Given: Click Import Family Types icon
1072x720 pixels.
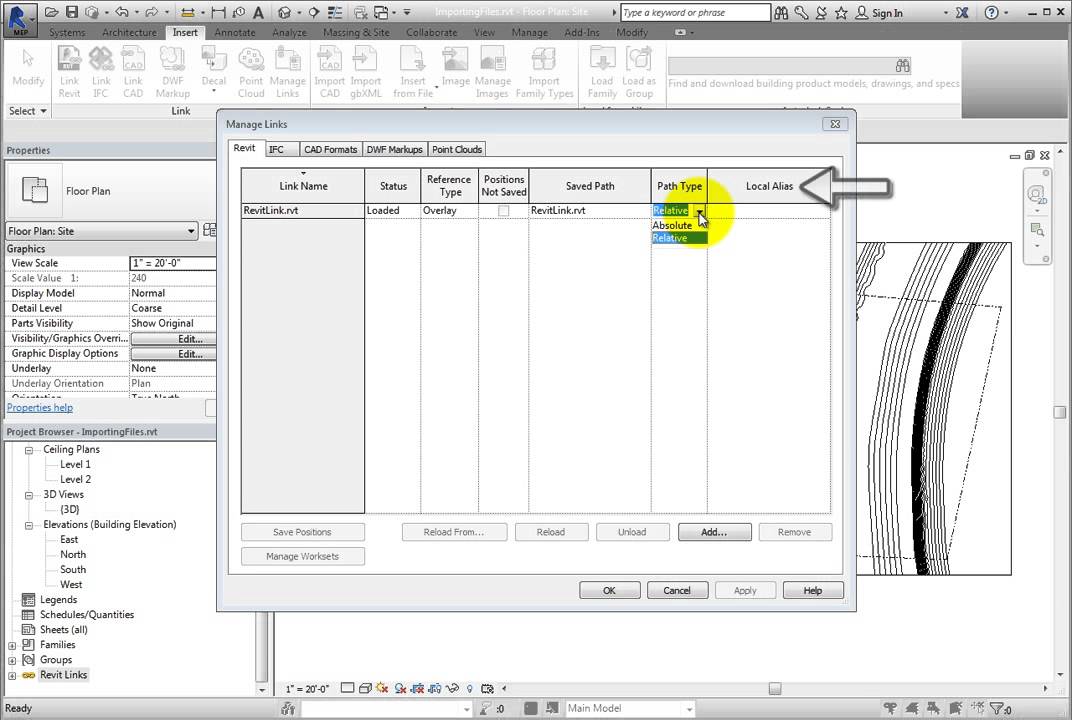Looking at the screenshot, I should [x=544, y=59].
